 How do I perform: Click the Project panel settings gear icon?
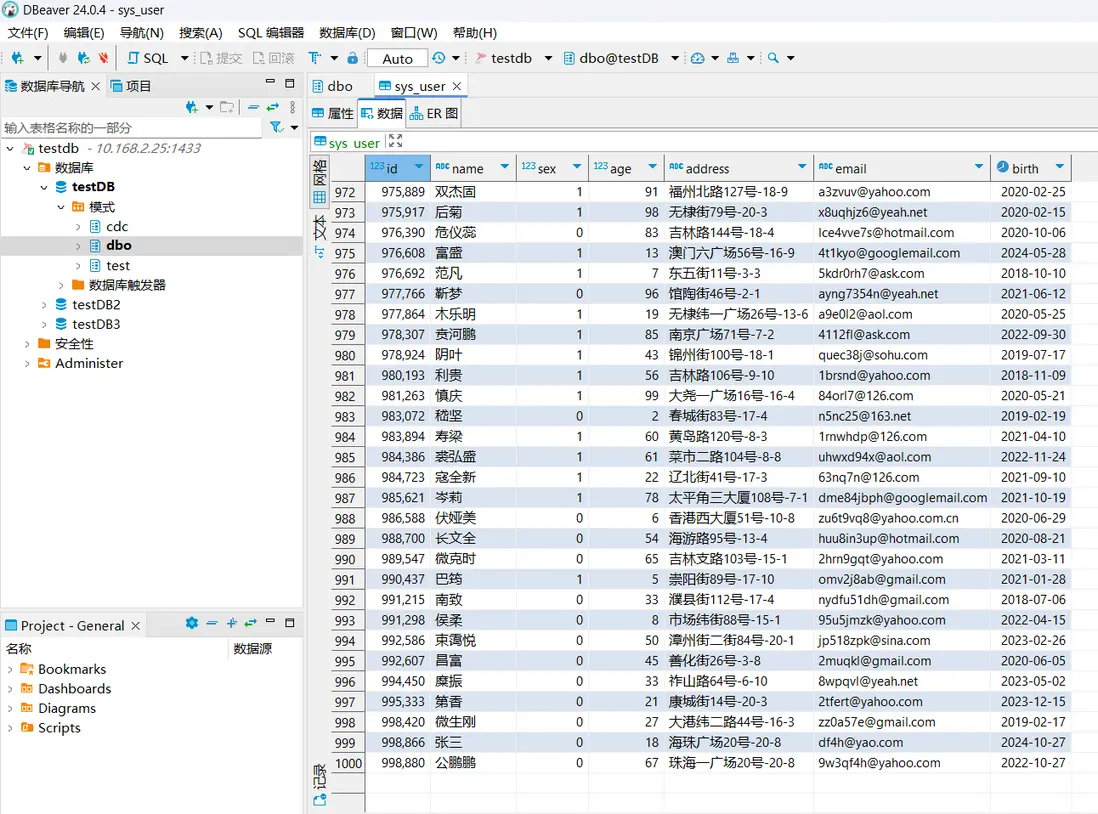(x=192, y=623)
